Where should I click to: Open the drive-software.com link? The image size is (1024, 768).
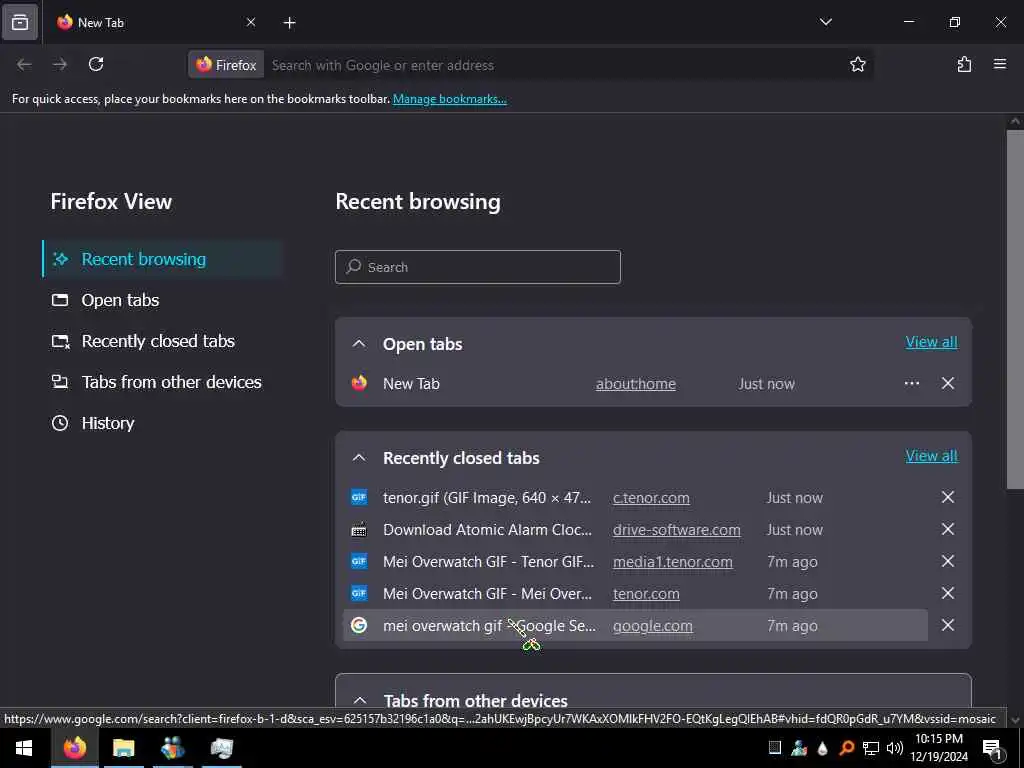click(677, 530)
